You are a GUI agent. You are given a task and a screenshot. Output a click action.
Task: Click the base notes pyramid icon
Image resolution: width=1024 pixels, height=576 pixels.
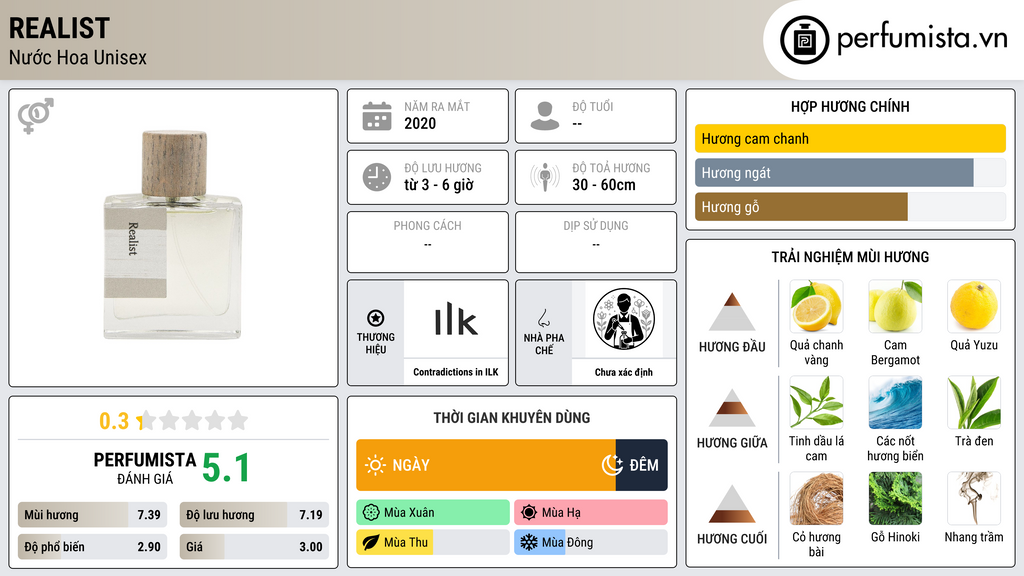pyautogui.click(x=732, y=504)
